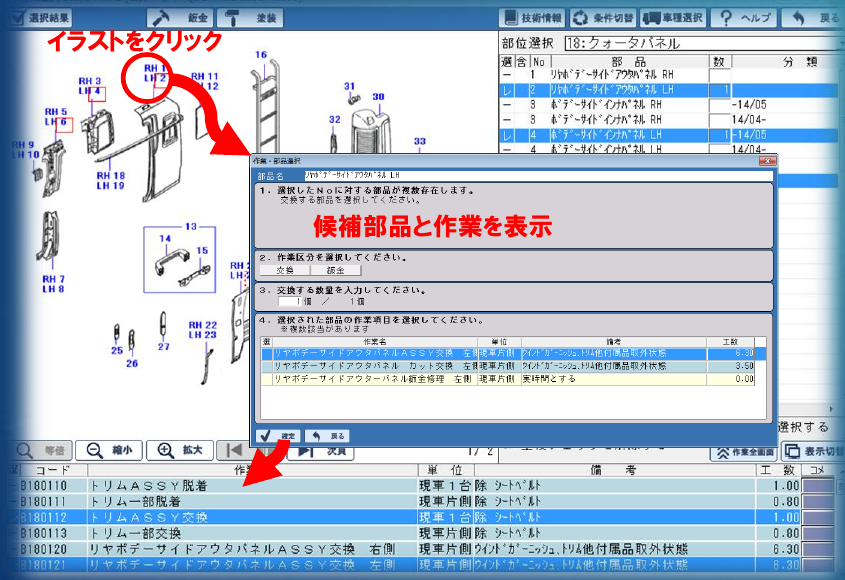Image resolution: width=845 pixels, height=580 pixels.
Task: Click the コメ cell of row B180110
Action: pyautogui.click(x=818, y=486)
